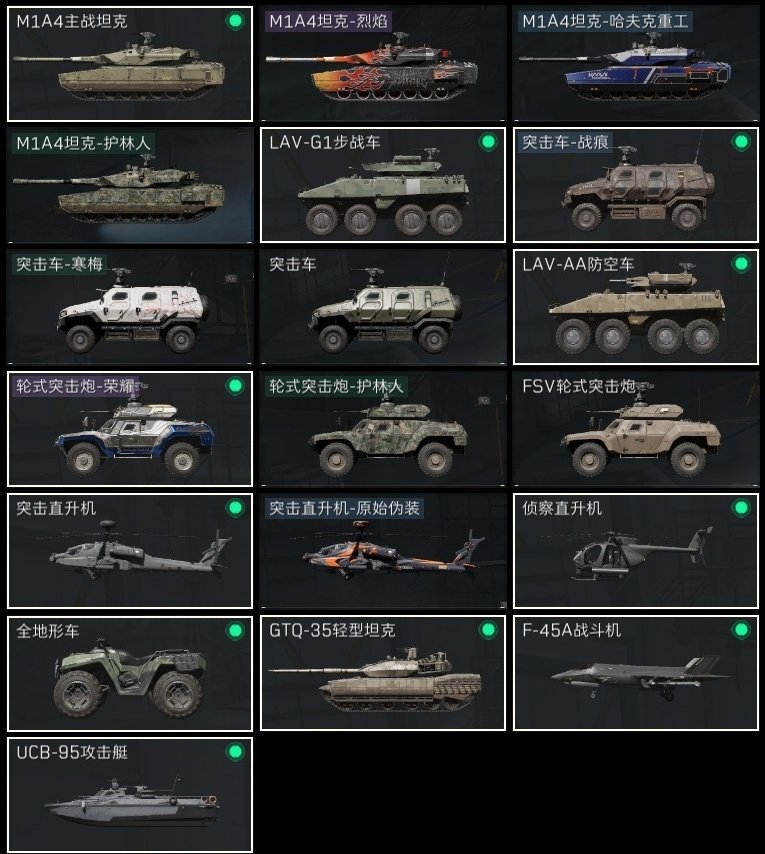The width and height of the screenshot is (765, 854).
Task: Select 轮式突击炮-护林人 camo skin
Action: (x=383, y=429)
